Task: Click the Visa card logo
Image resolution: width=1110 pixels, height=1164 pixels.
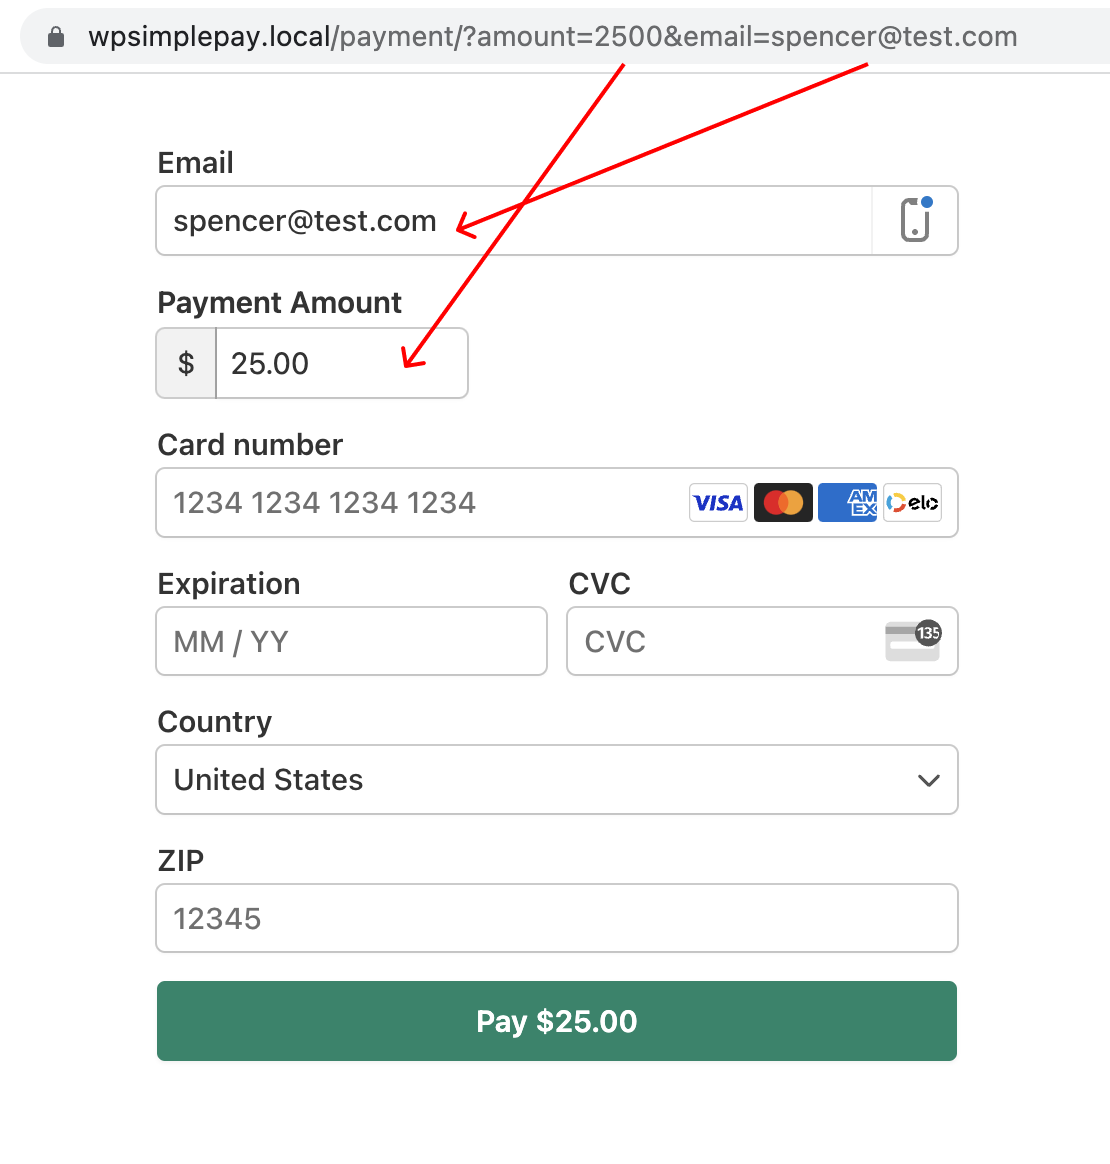Action: coord(718,503)
